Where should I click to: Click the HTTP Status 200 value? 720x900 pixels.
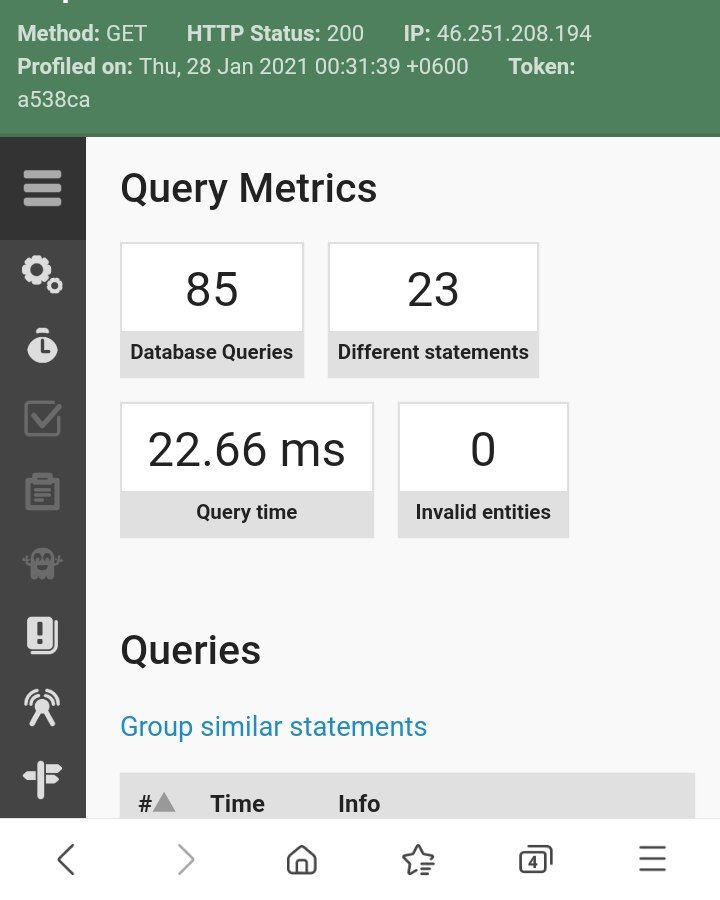(x=345, y=33)
